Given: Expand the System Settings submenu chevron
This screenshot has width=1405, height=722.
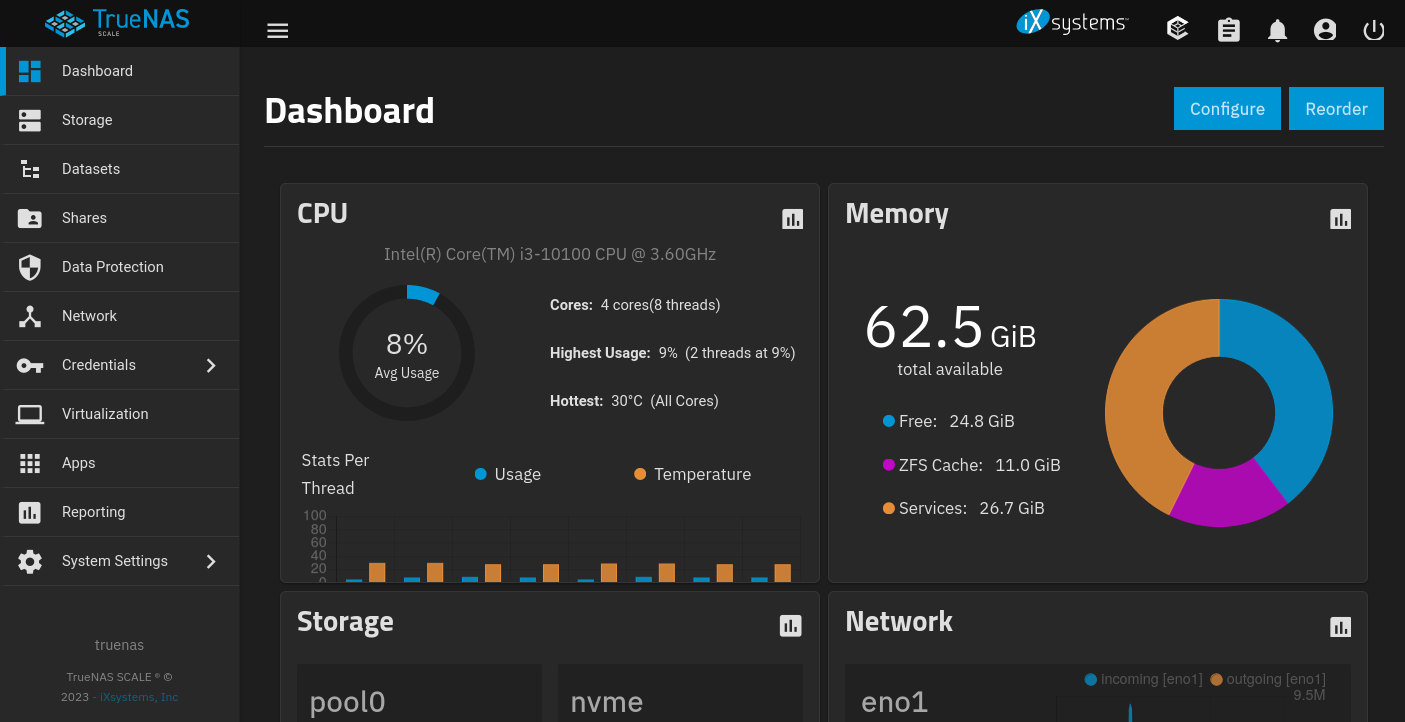Looking at the screenshot, I should tap(211, 561).
